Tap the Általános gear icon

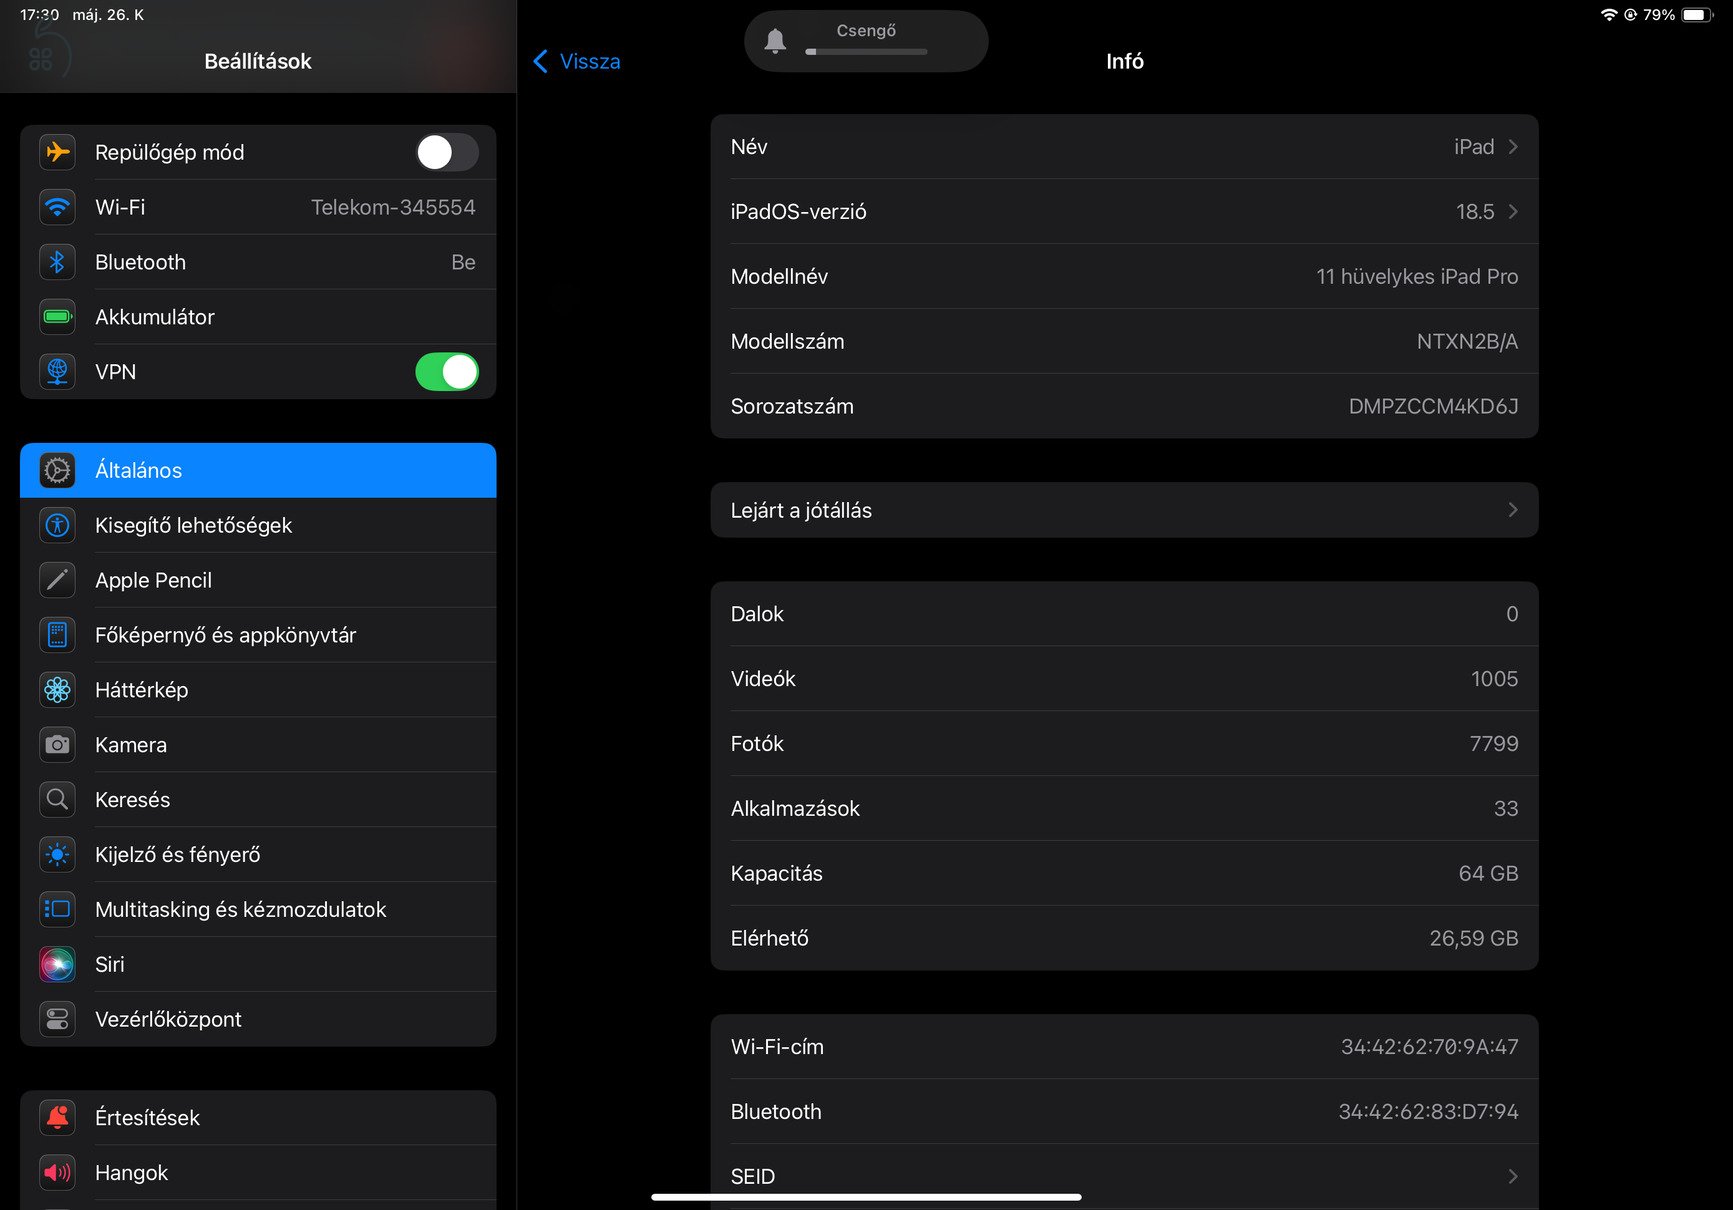pyautogui.click(x=58, y=470)
